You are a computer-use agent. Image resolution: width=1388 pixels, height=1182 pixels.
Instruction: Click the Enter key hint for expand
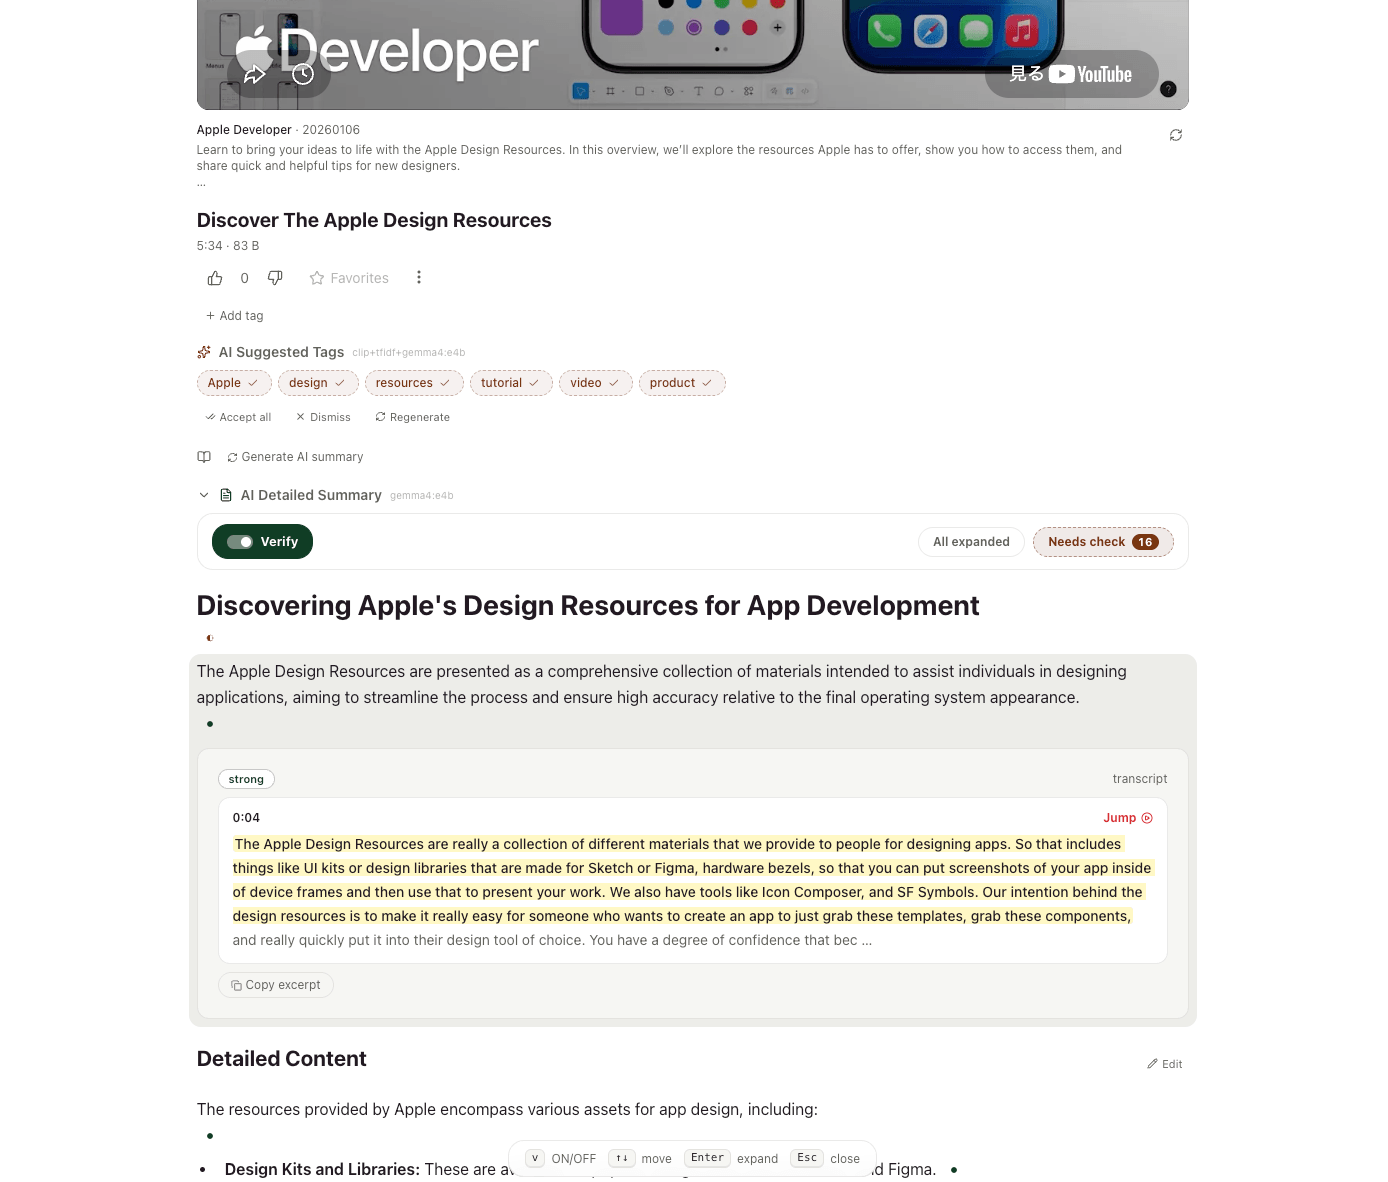(x=707, y=1158)
